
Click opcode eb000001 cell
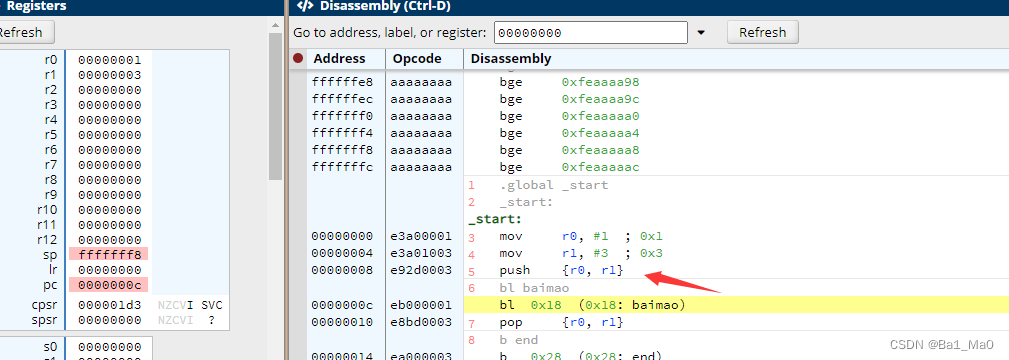point(421,305)
